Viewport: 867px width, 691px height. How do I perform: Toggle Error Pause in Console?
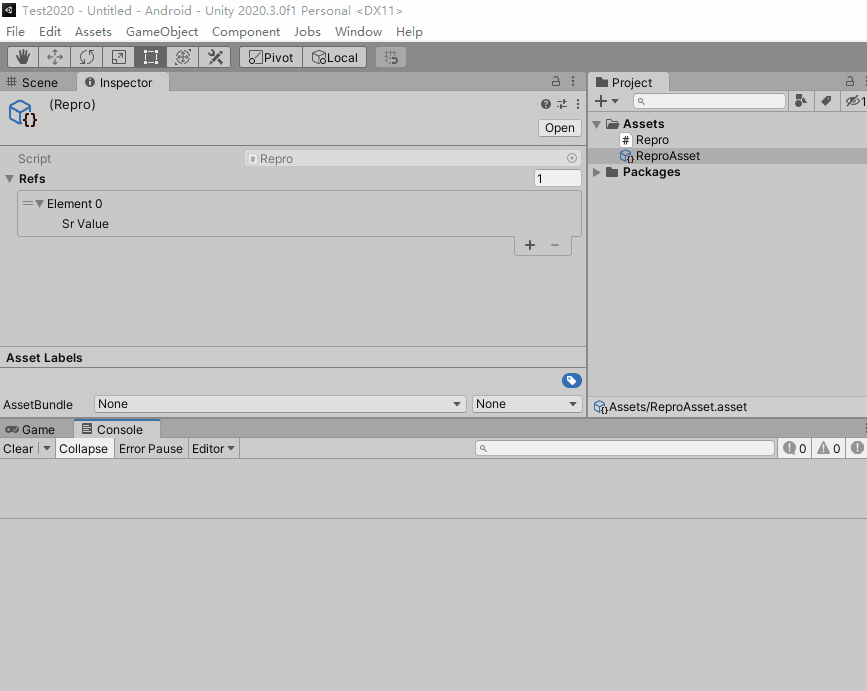150,449
